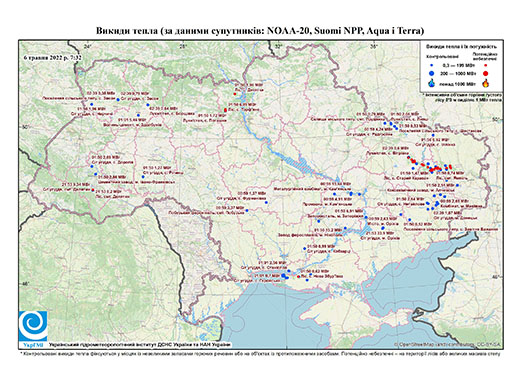Select the blue marker at Furmanivka label
The height and width of the screenshot is (368, 520).
[x=266, y=202]
